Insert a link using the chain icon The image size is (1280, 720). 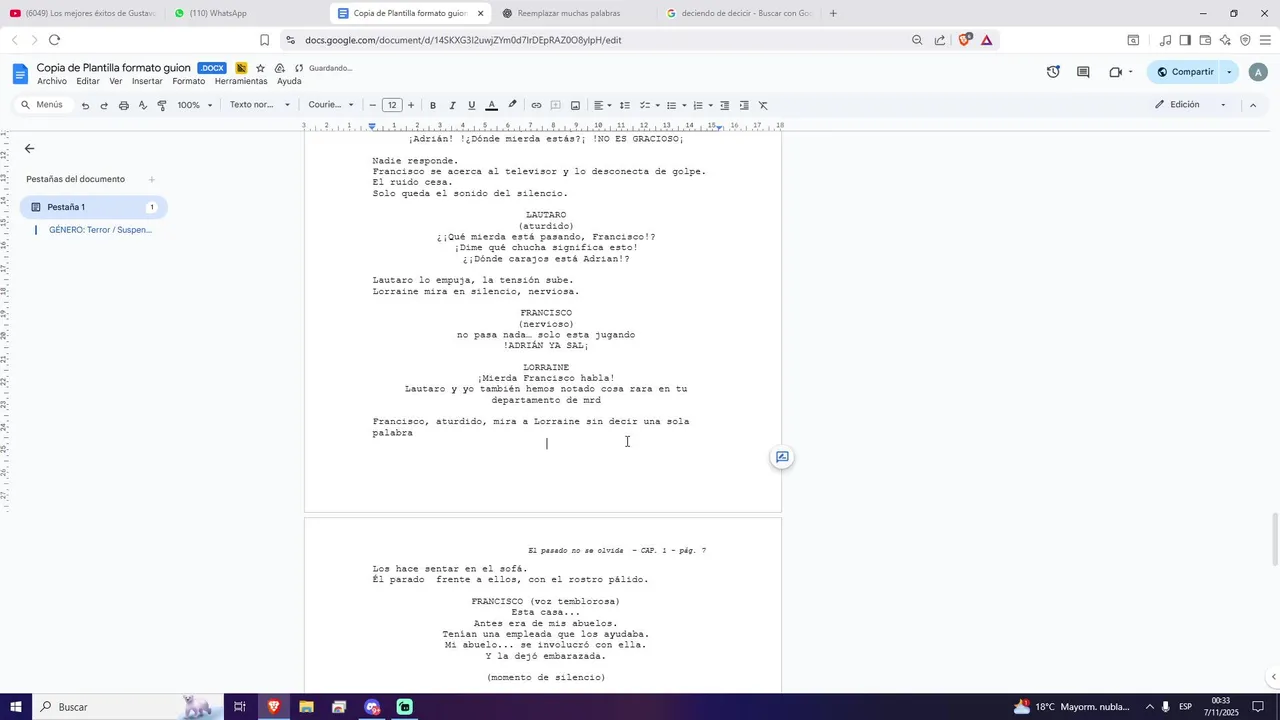point(536,105)
